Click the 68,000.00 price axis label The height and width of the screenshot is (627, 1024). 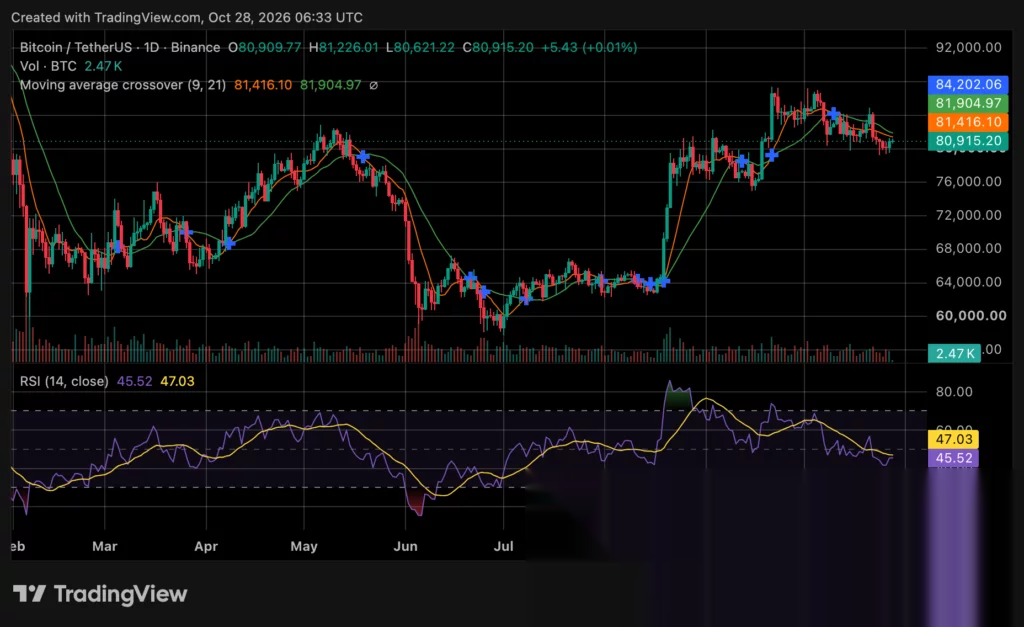tap(968, 248)
